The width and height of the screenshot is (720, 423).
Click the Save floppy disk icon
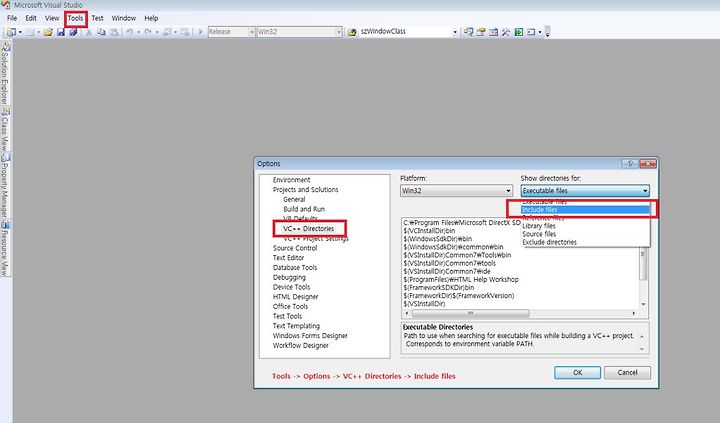(x=61, y=32)
